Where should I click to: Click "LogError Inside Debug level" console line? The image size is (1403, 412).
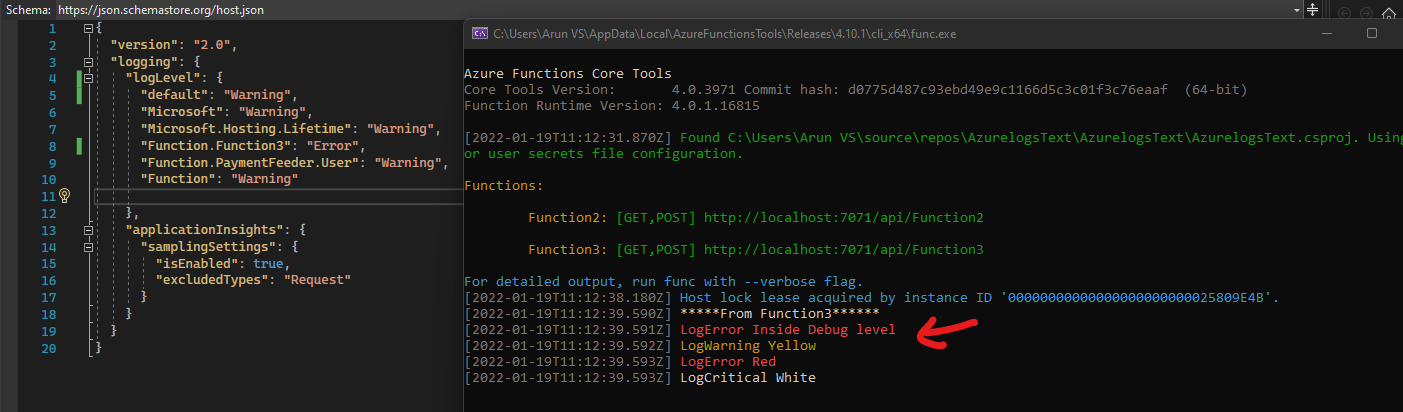(788, 329)
